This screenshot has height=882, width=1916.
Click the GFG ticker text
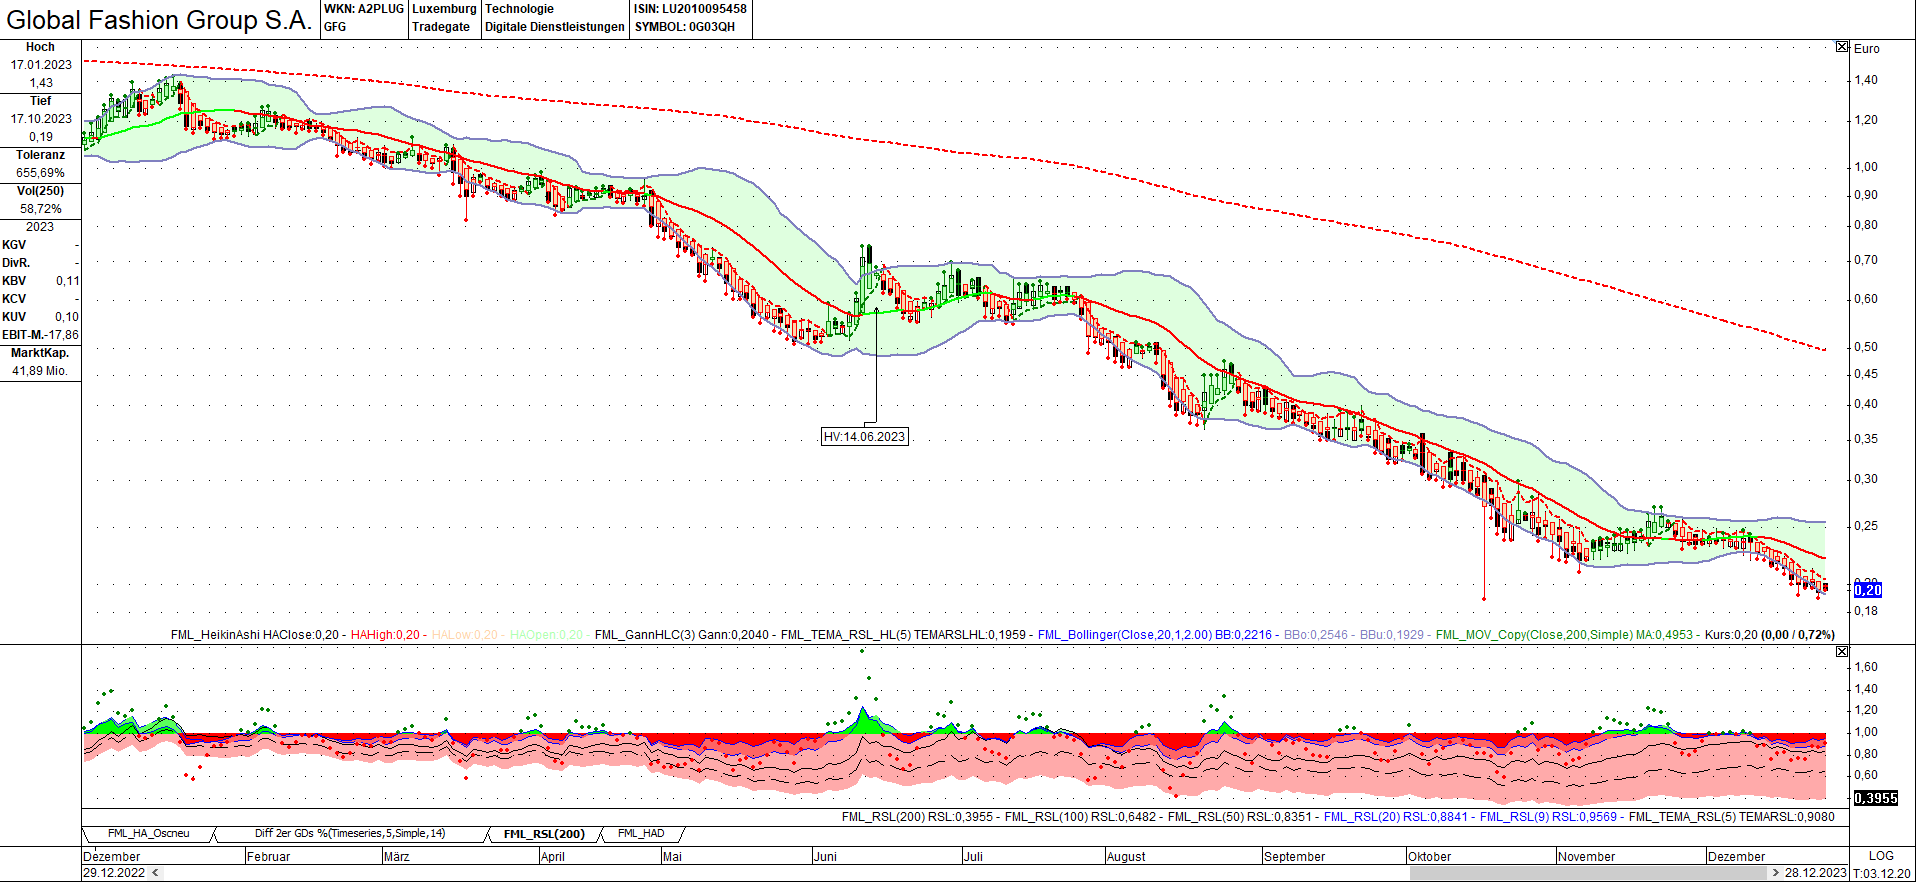pos(335,27)
